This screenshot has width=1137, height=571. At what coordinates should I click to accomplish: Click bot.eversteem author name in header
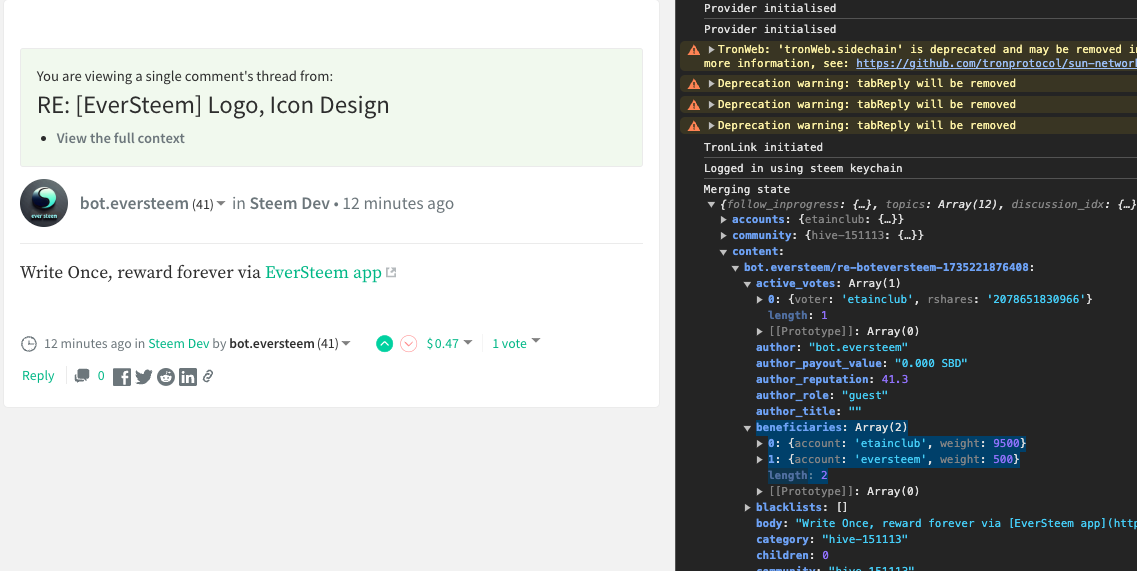point(134,204)
